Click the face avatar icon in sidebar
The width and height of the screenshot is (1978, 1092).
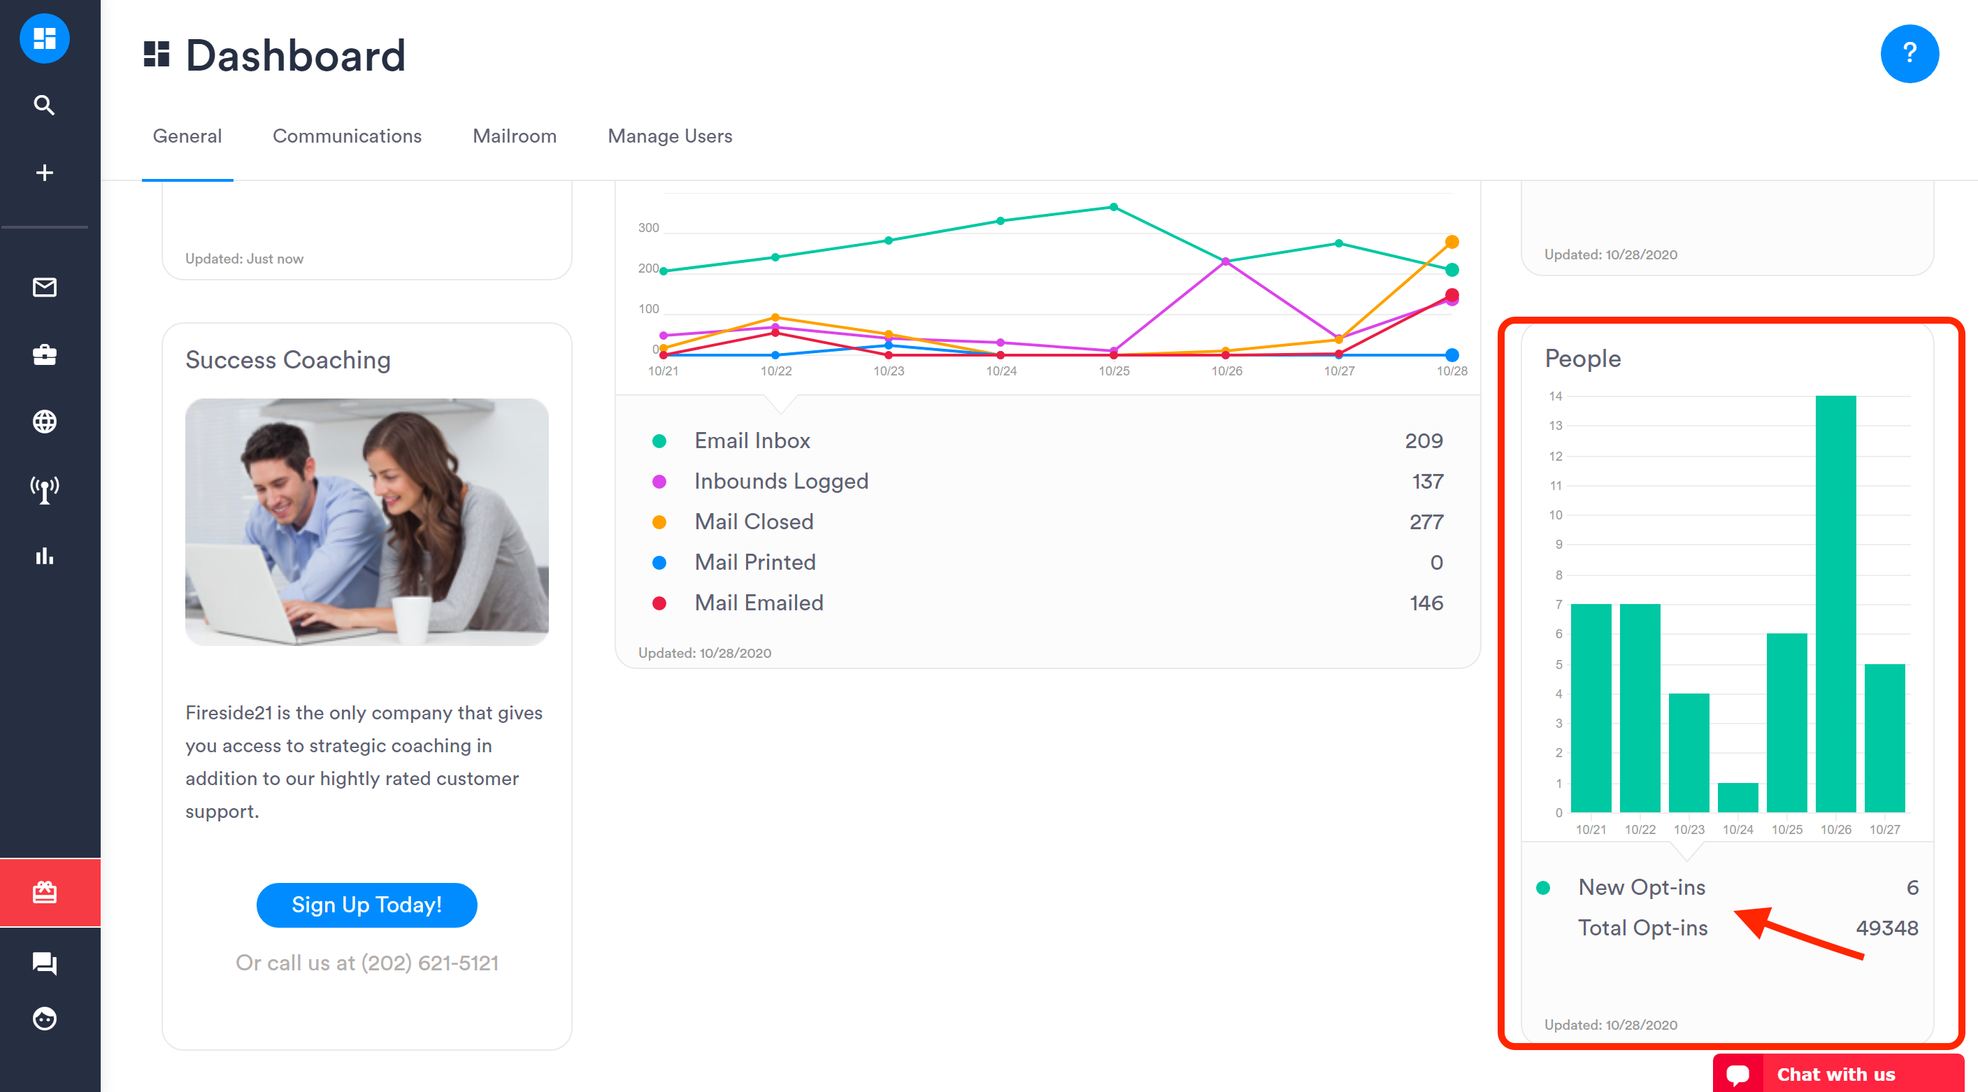click(44, 1019)
